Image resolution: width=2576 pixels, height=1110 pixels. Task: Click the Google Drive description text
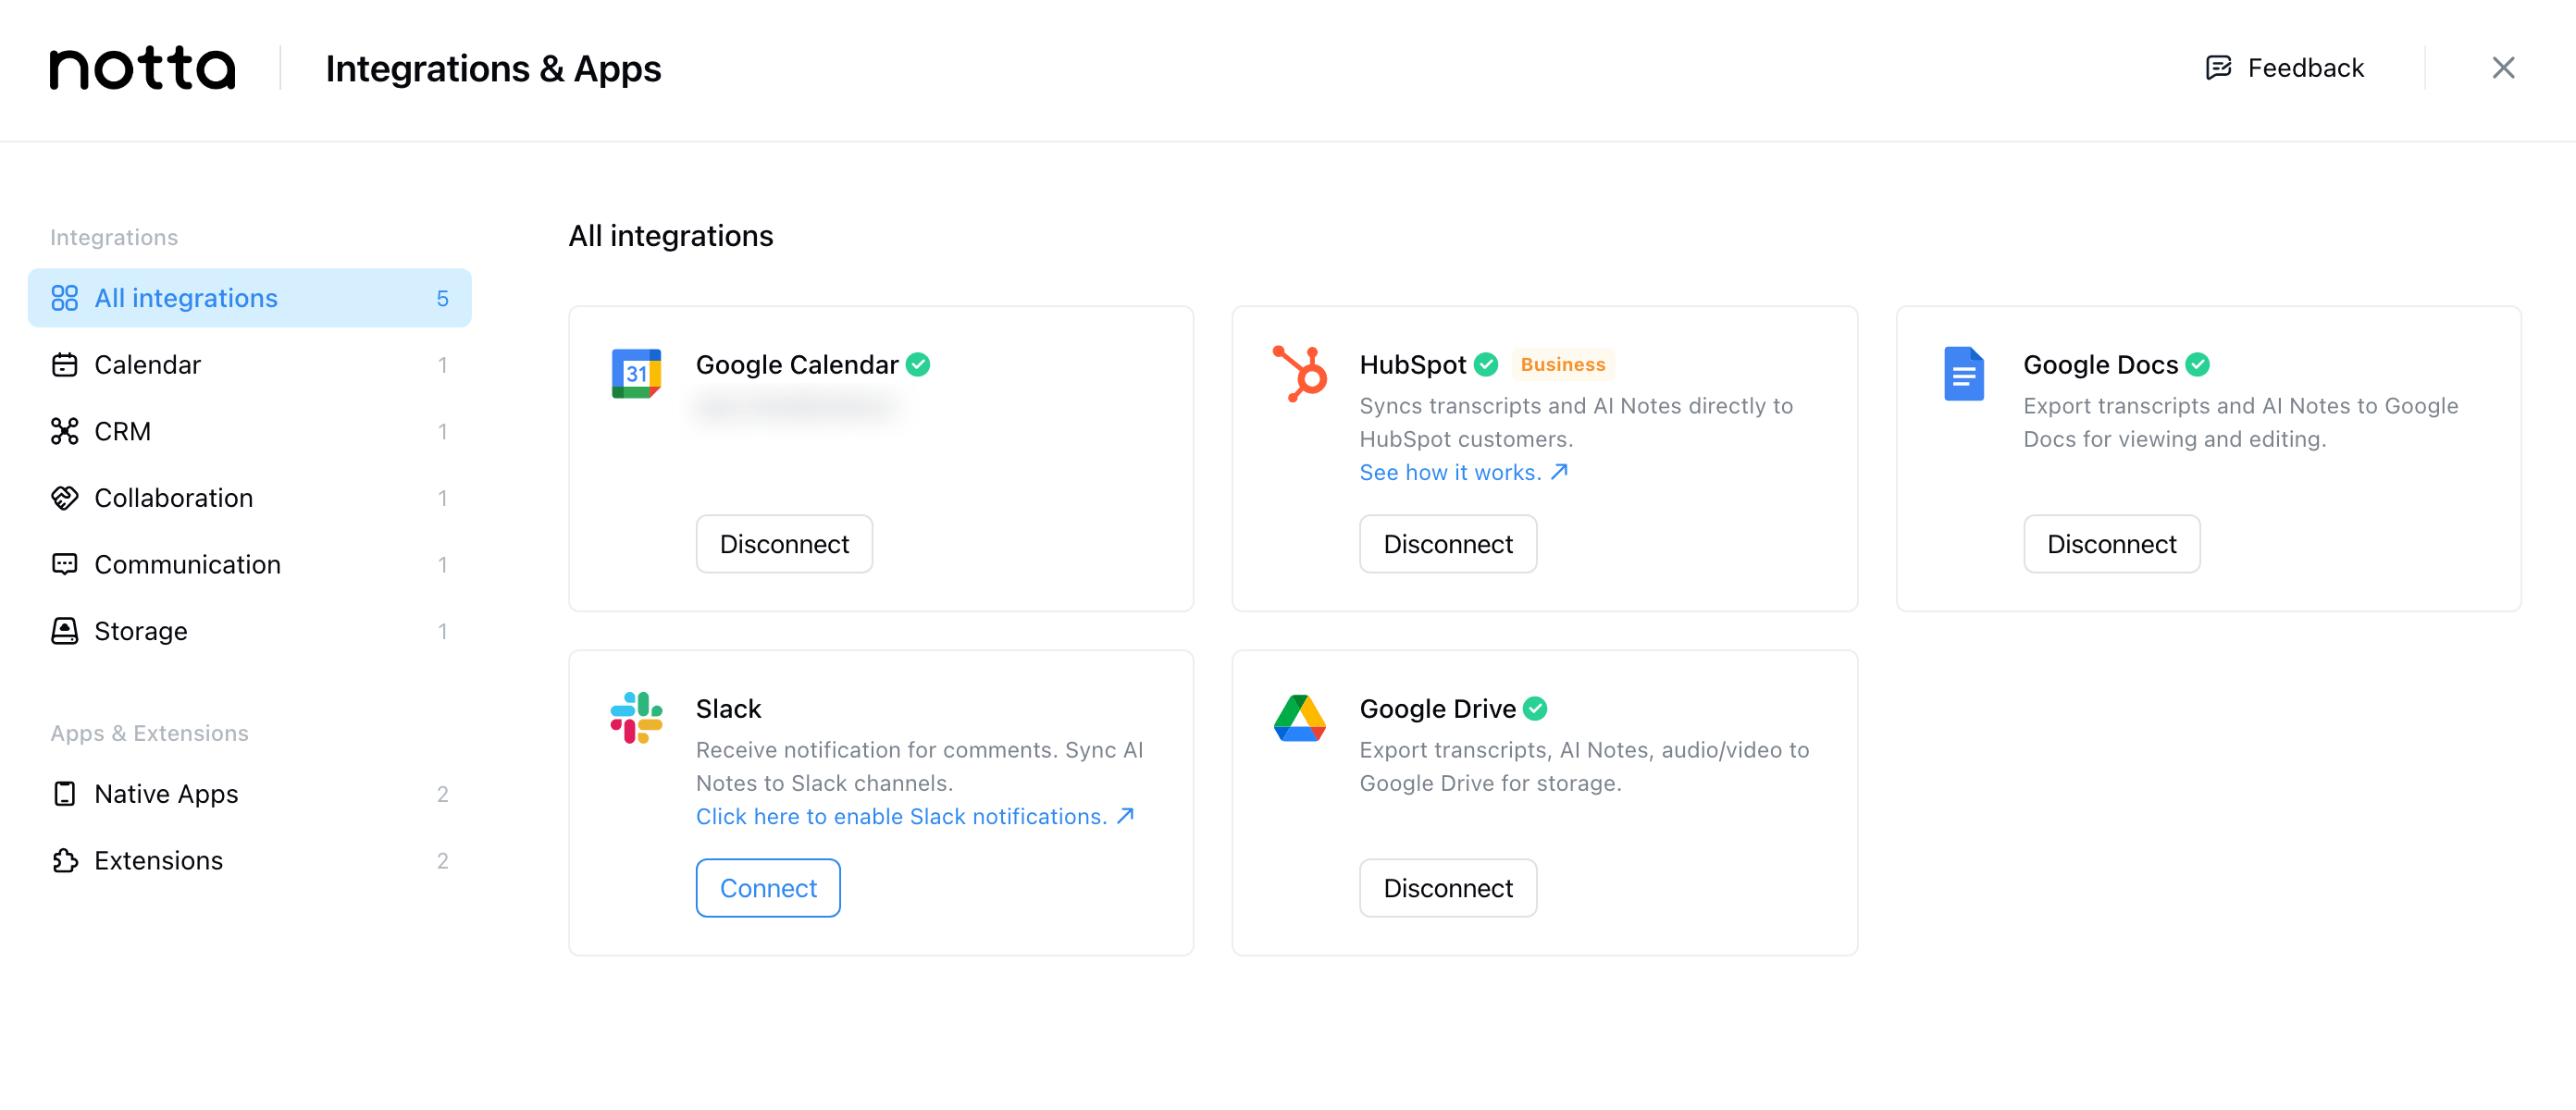[1584, 766]
